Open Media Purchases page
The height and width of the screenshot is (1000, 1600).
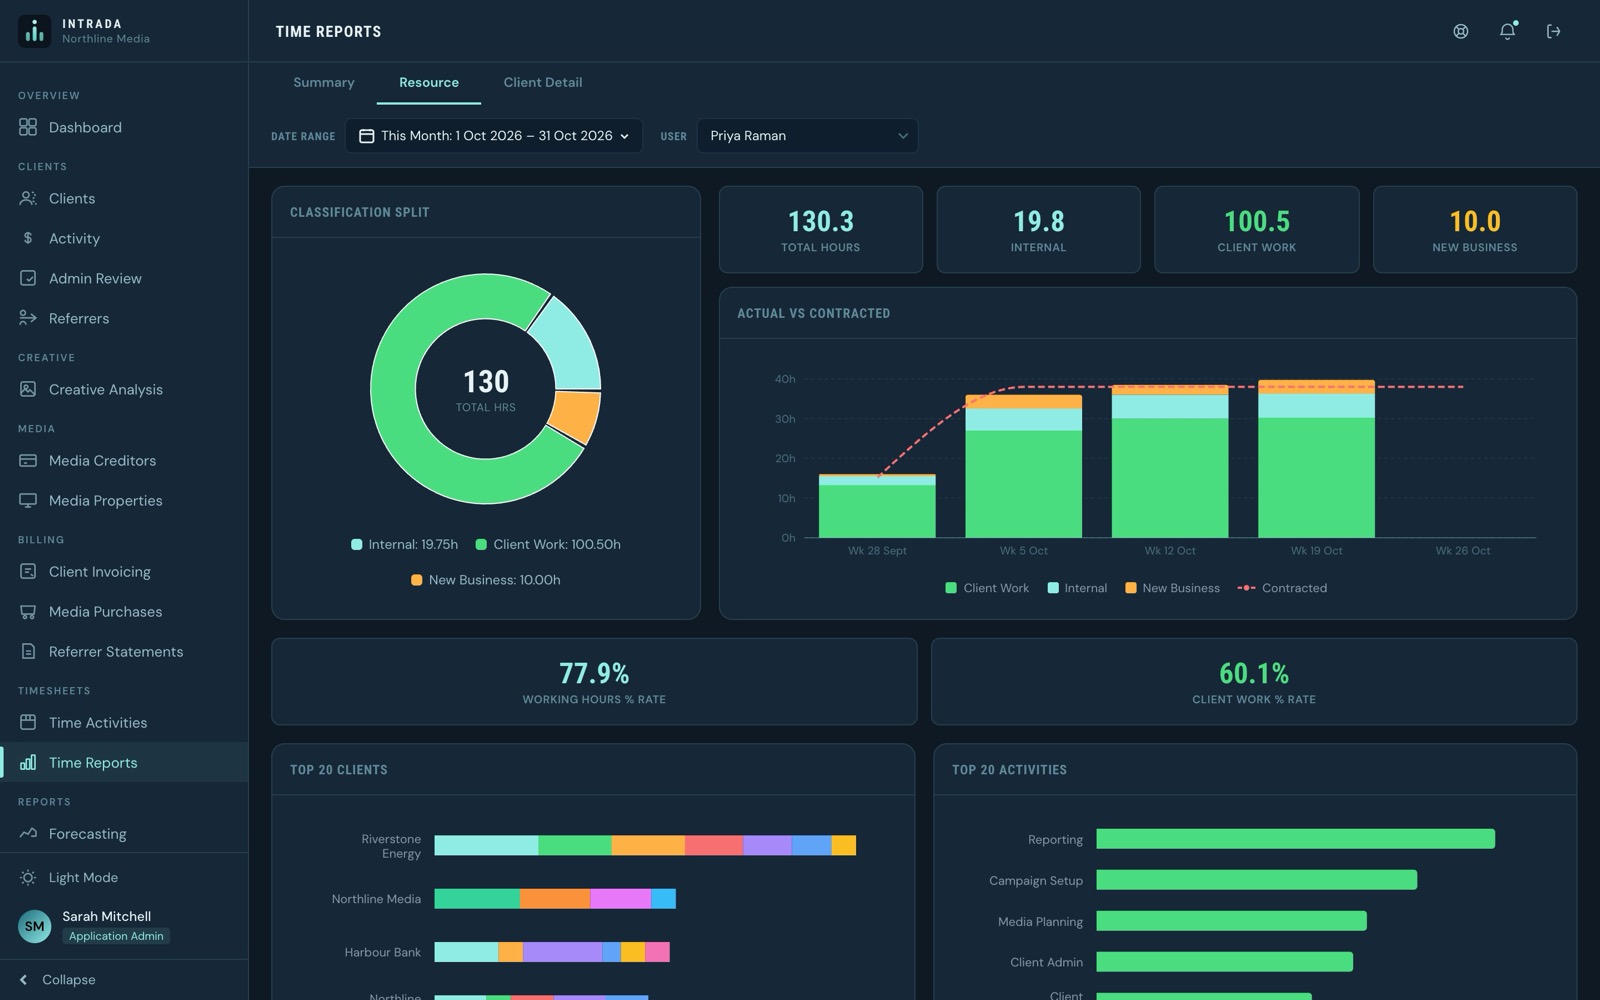pyautogui.click(x=124, y=611)
